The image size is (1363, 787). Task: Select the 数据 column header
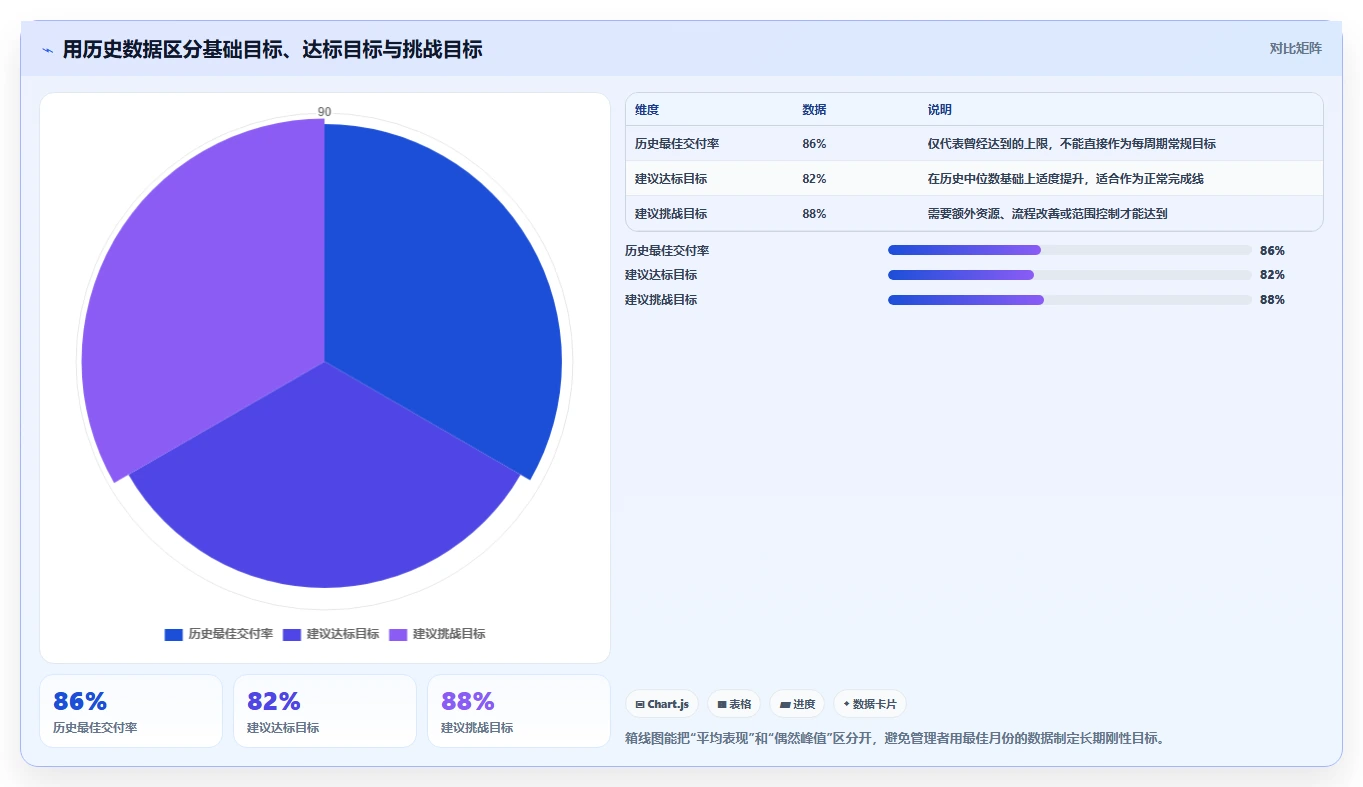tap(814, 110)
